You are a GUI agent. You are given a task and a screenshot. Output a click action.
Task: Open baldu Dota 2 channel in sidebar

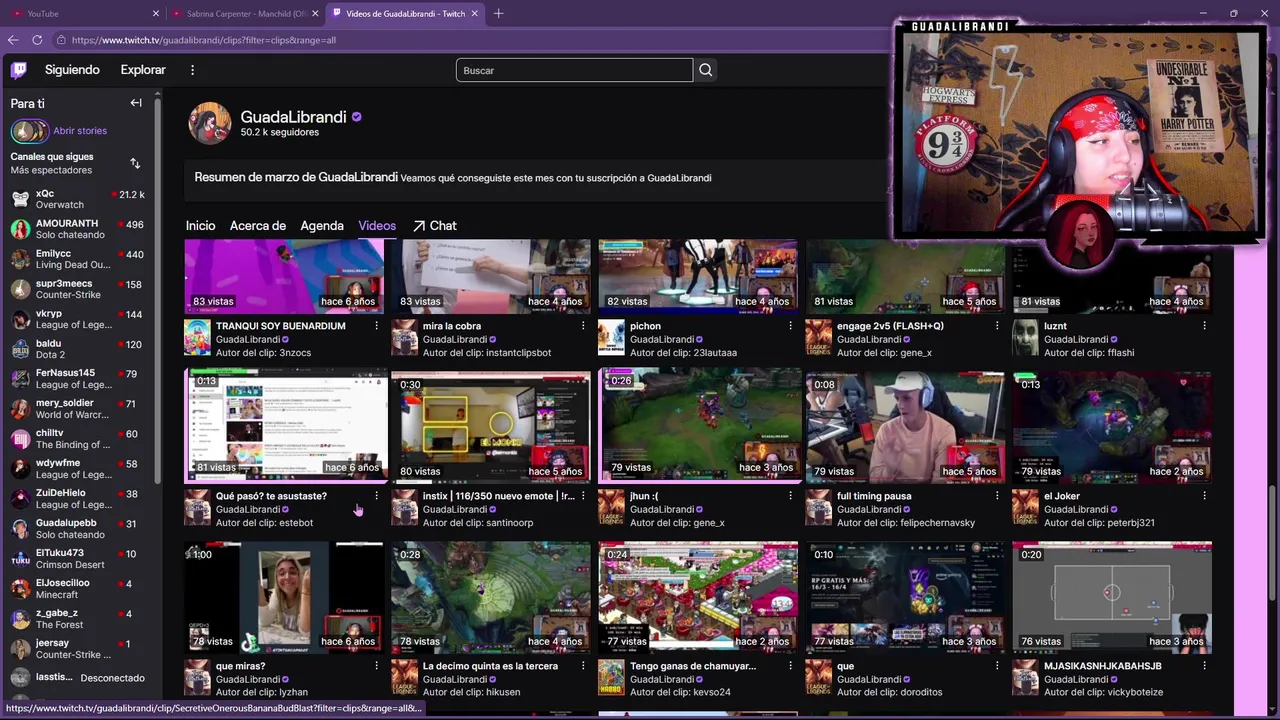point(78,349)
